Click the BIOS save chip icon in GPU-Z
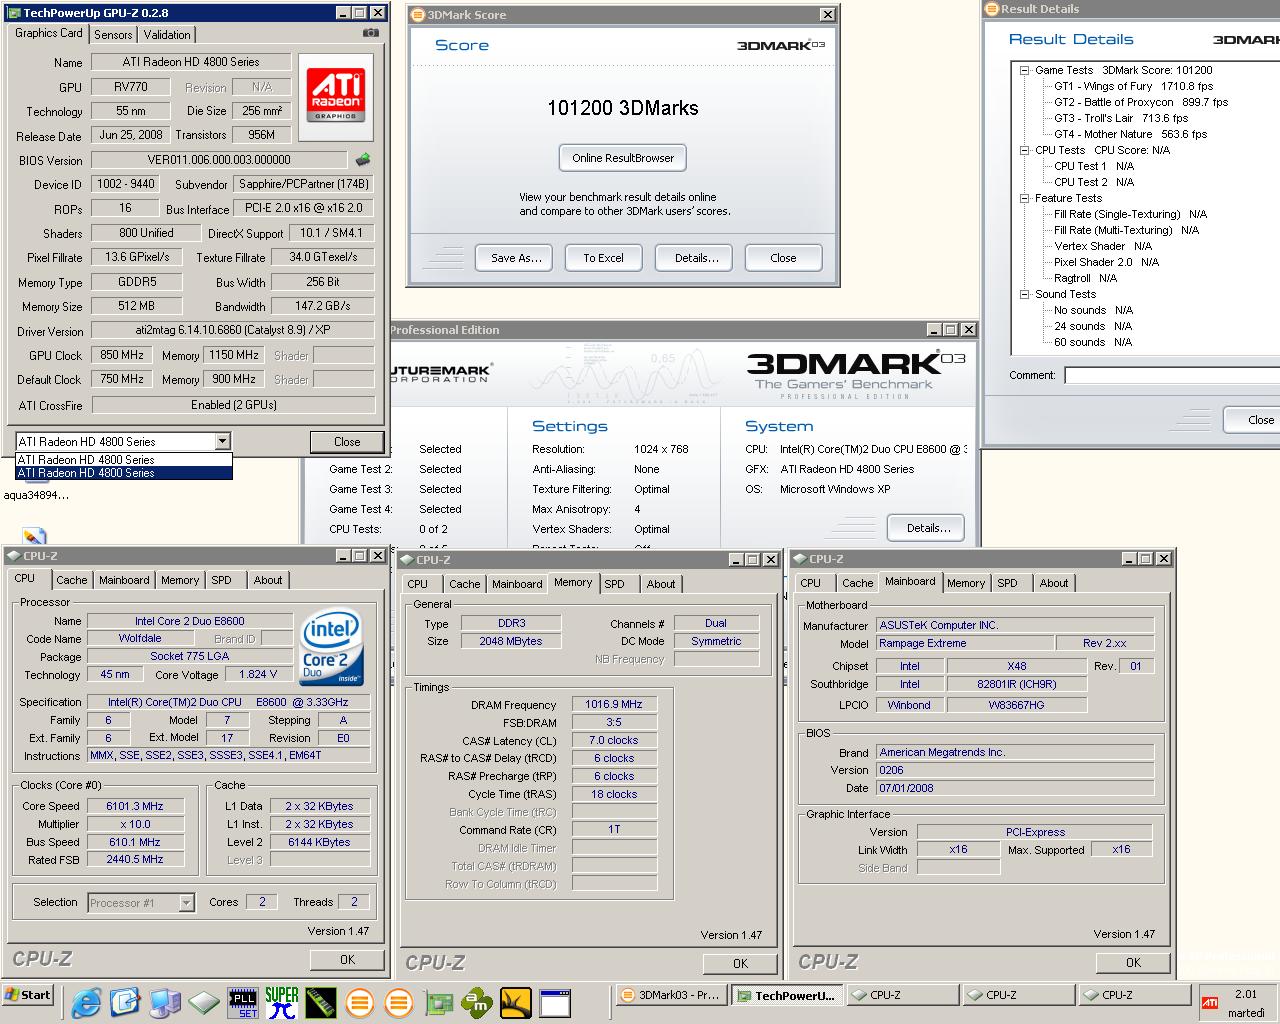The image size is (1280, 1024). pos(363,159)
